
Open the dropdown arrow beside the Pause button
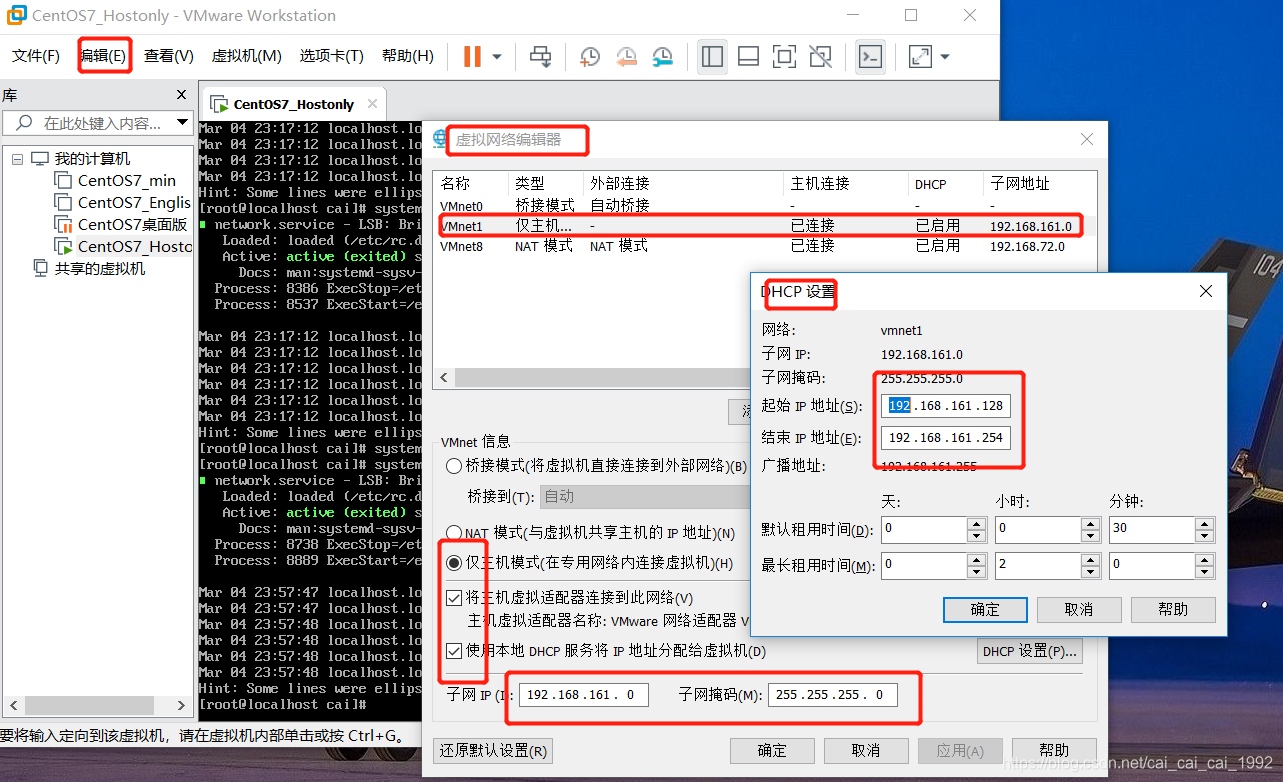pos(497,57)
